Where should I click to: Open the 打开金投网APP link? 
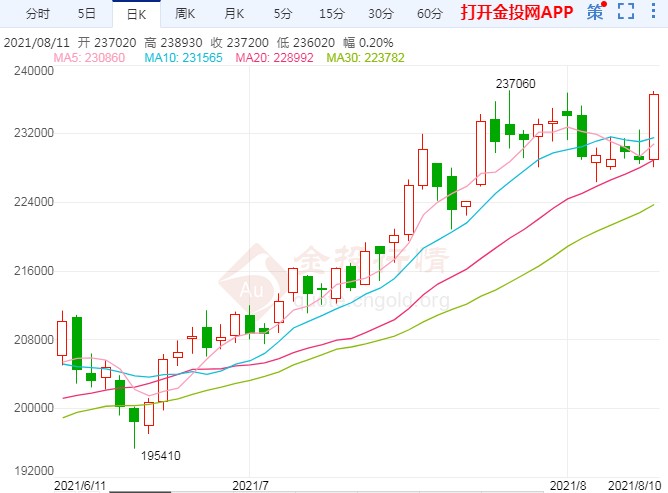[517, 12]
